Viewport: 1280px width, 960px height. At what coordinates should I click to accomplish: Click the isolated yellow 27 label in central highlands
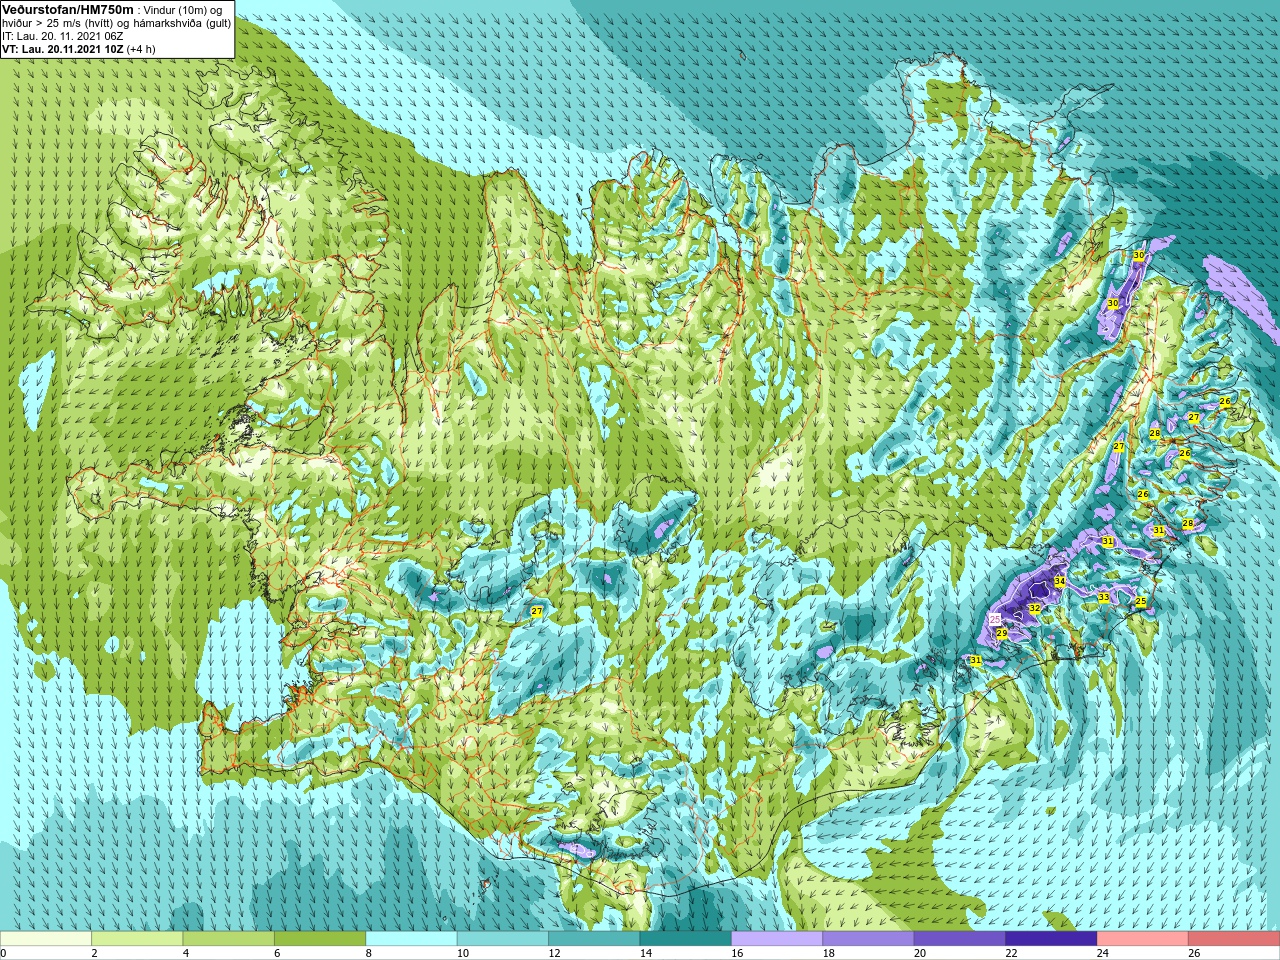(537, 611)
